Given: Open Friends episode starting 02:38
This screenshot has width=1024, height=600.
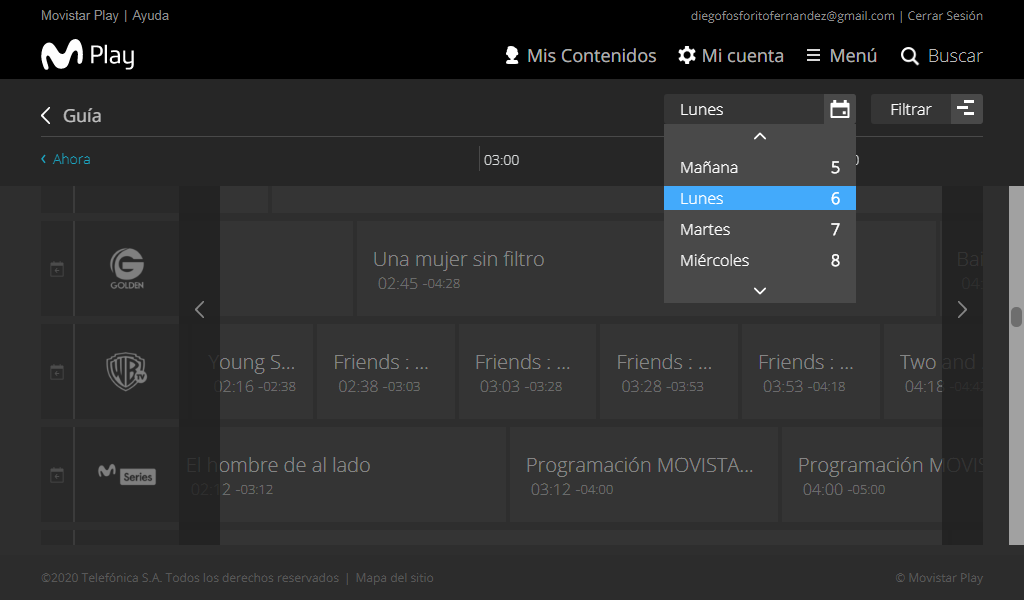Looking at the screenshot, I should 386,371.
